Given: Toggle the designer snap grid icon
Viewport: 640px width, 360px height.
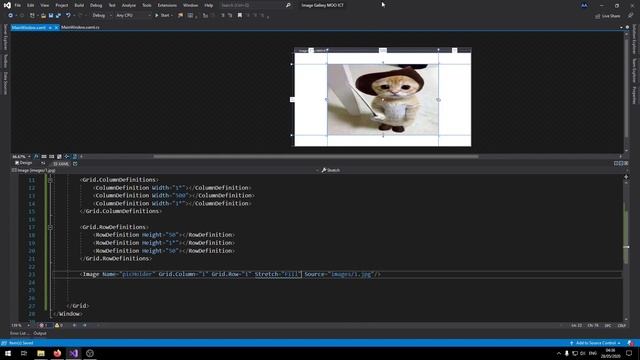Looking at the screenshot, I should point(44,156).
